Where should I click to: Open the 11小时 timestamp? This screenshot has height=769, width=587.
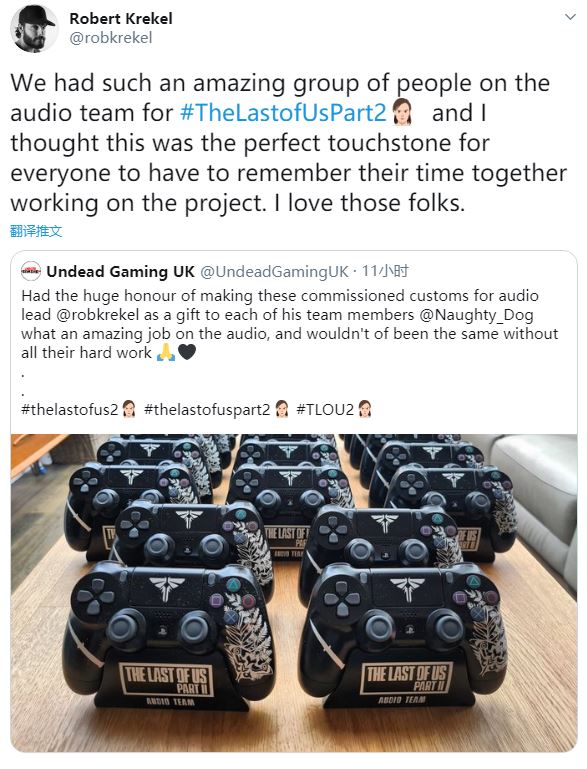coord(385,271)
